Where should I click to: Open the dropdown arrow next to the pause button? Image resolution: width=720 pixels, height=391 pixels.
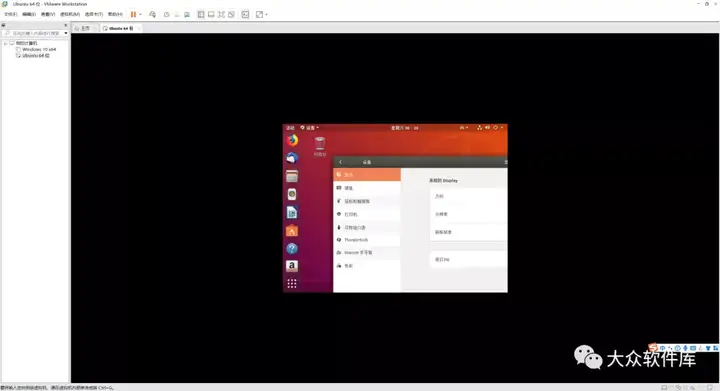click(x=140, y=14)
